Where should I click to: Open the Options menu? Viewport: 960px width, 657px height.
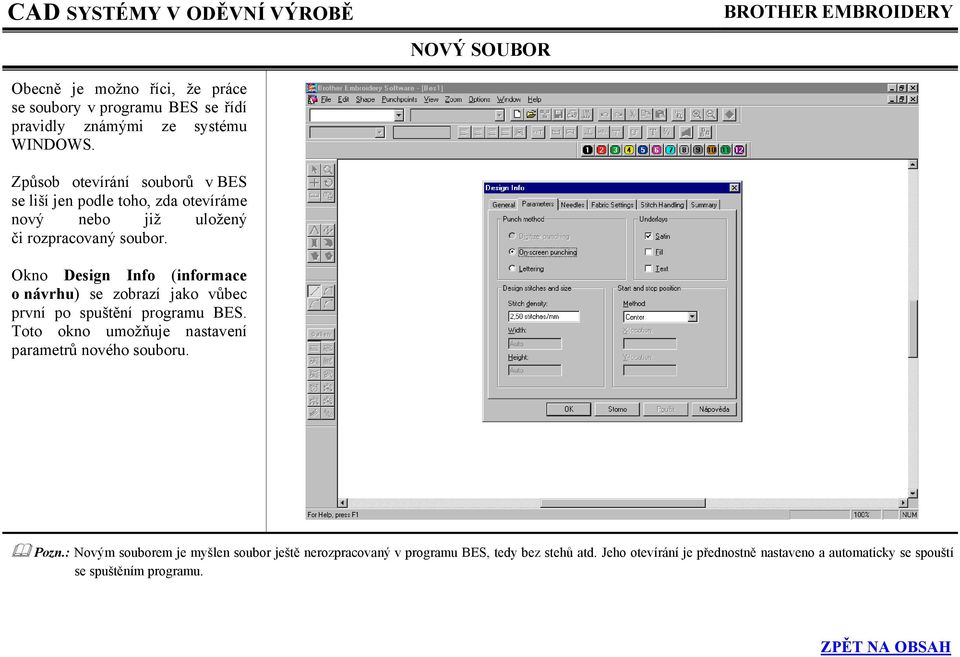(x=479, y=99)
